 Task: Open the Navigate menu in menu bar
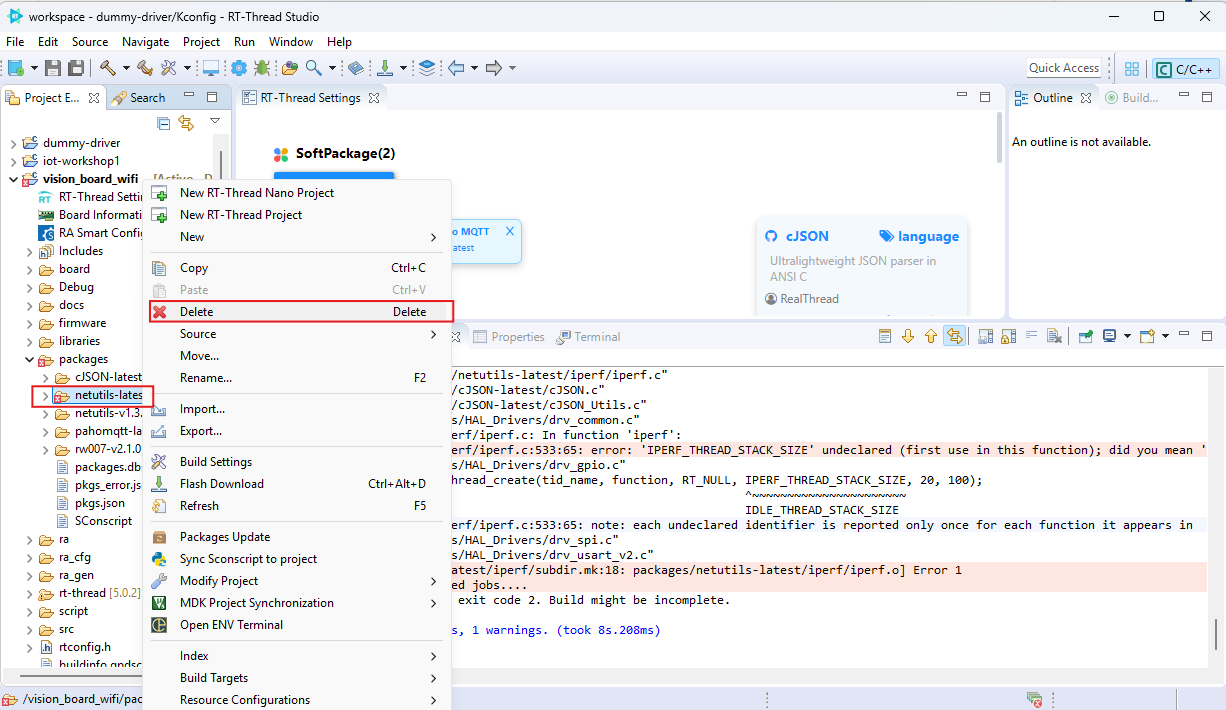pos(145,42)
